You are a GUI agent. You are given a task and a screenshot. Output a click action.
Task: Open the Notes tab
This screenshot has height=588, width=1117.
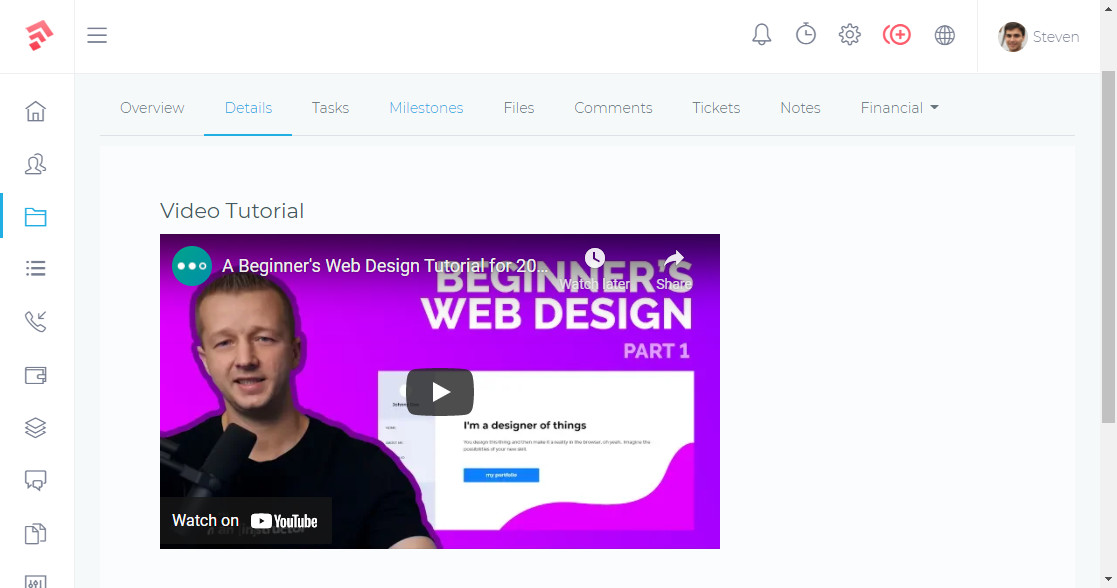[x=800, y=108]
